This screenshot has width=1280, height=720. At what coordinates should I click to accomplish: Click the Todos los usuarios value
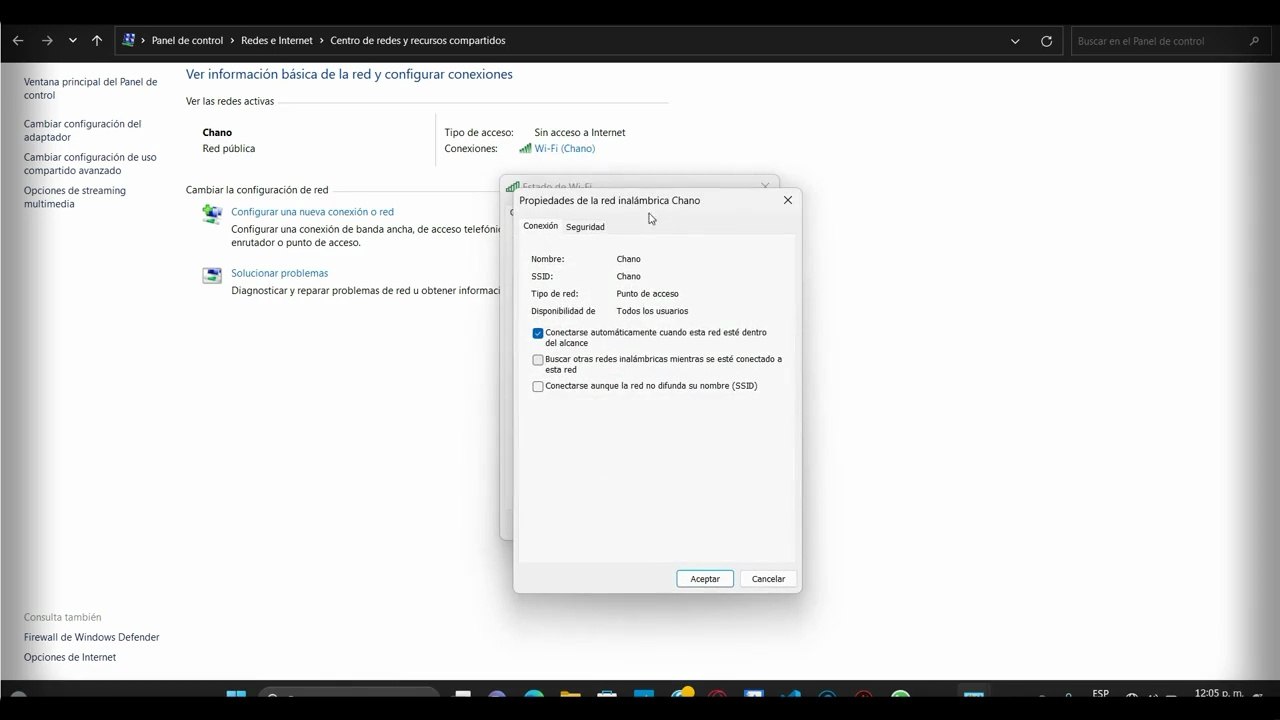pos(652,311)
